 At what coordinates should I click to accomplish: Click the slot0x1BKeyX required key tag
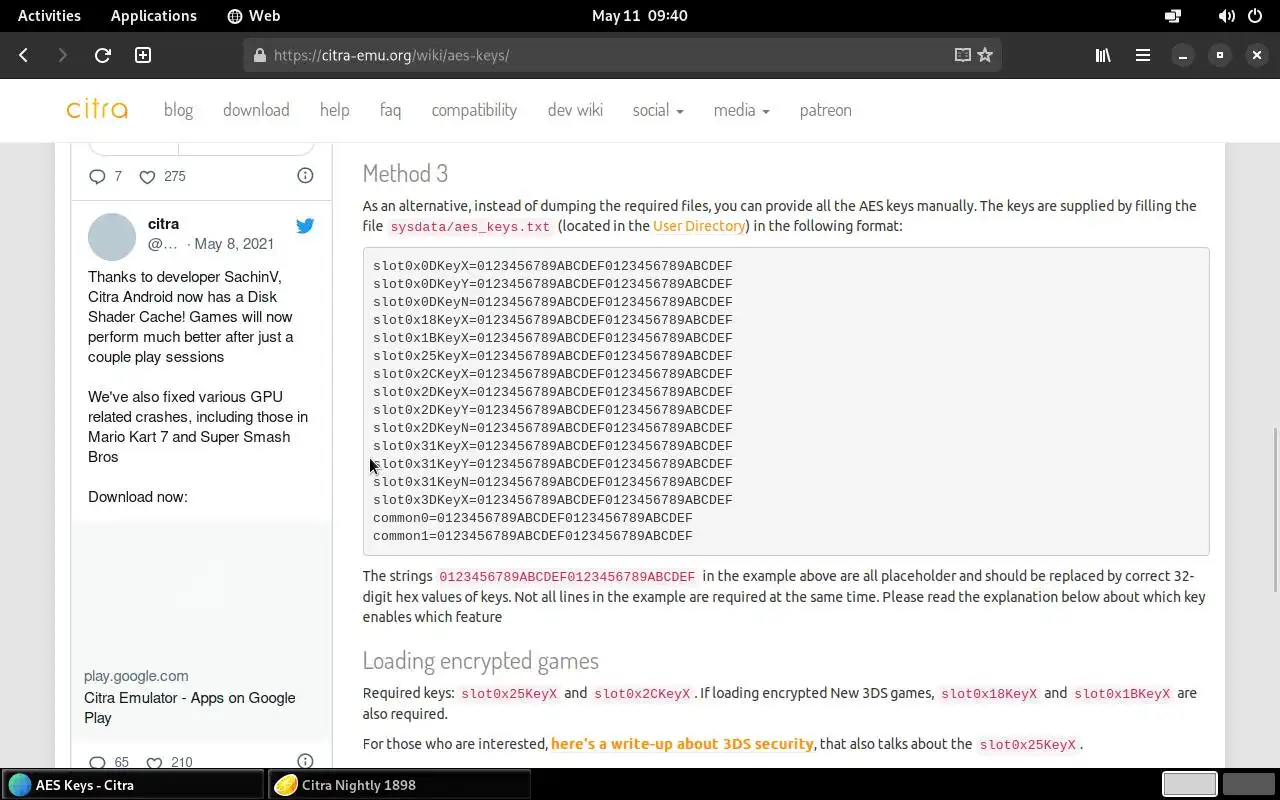(x=1122, y=694)
